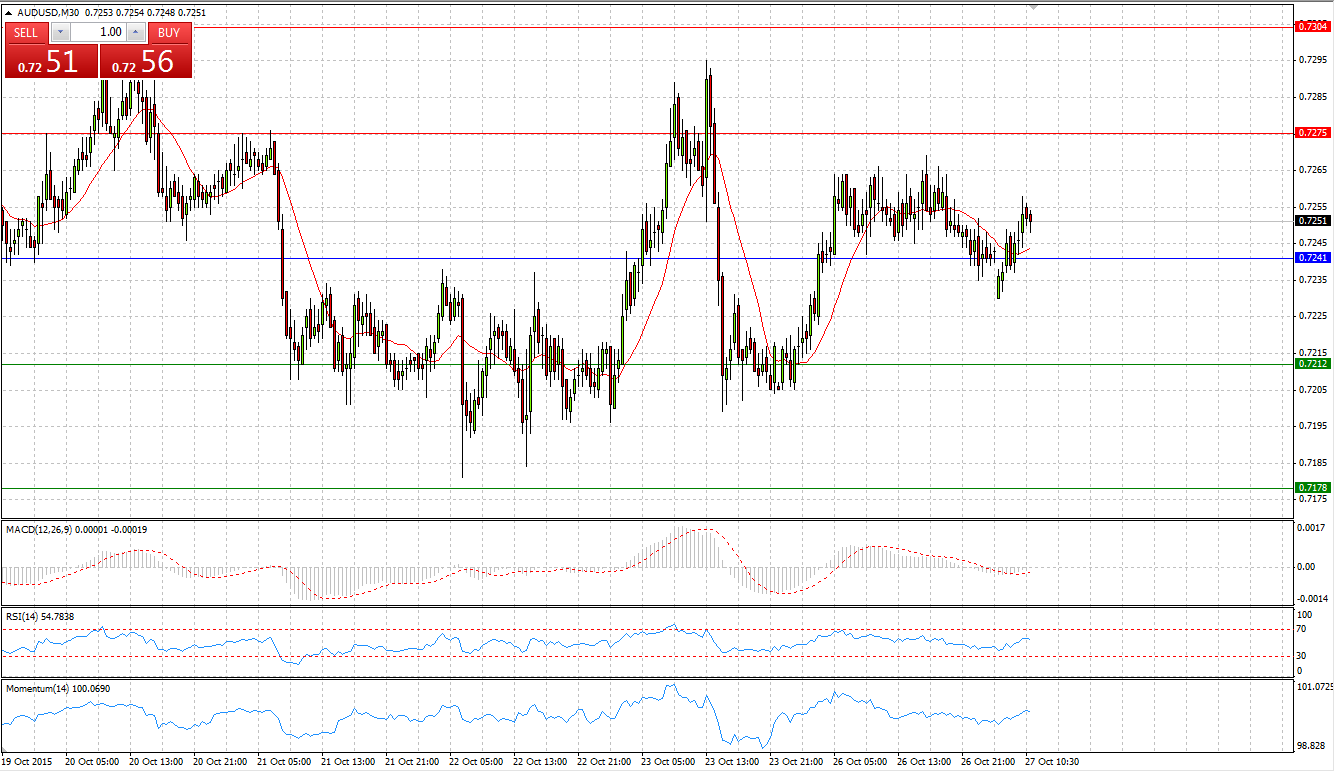Click the BUY button
The height and width of the screenshot is (772, 1335).
click(x=170, y=32)
